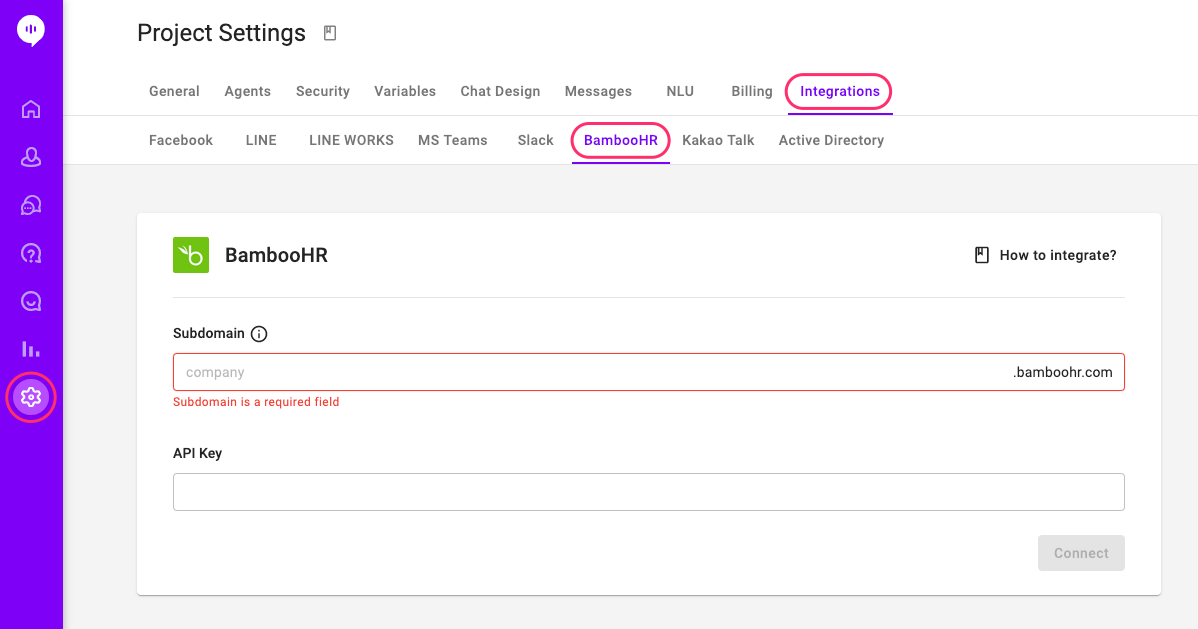Screen dimensions: 1198x629
Task: Select the BambooHR integration tab
Action: [620, 141]
